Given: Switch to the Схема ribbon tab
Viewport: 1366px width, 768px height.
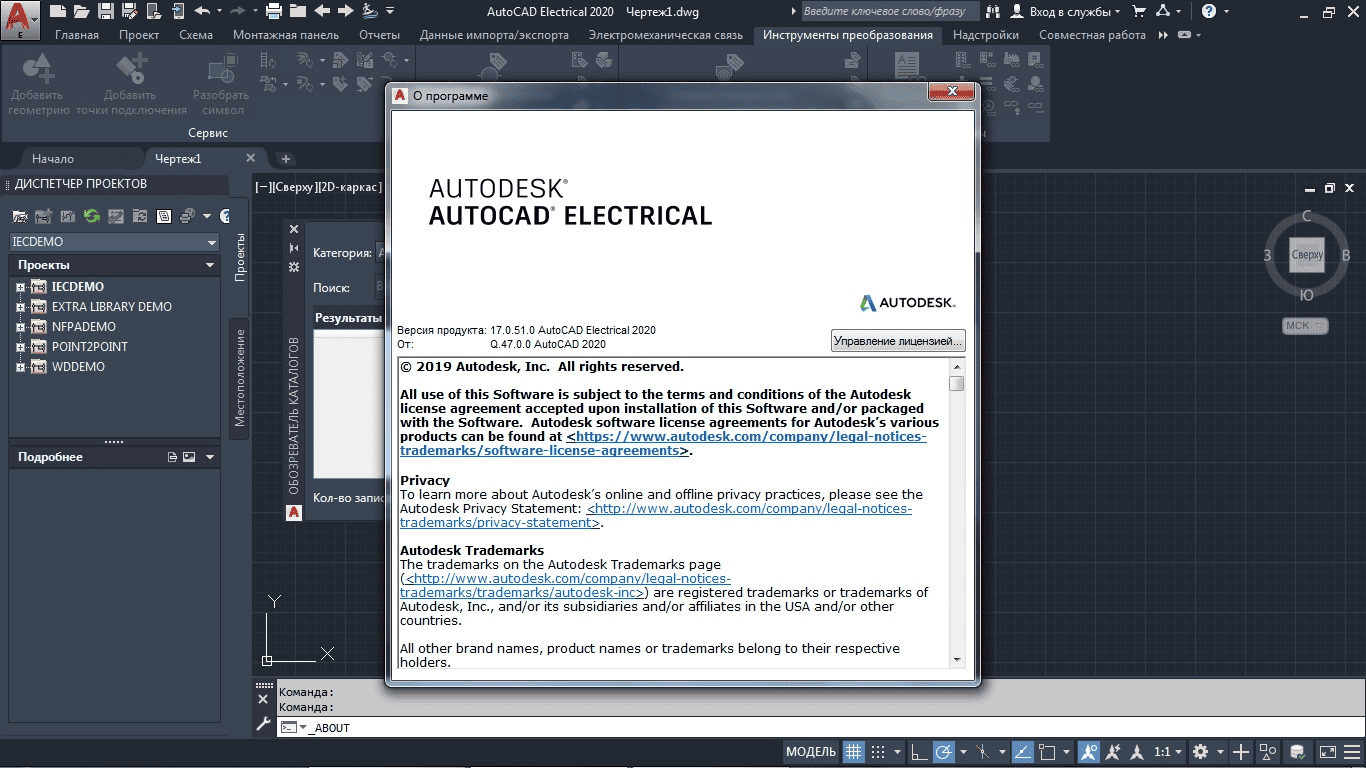Looking at the screenshot, I should (x=196, y=35).
